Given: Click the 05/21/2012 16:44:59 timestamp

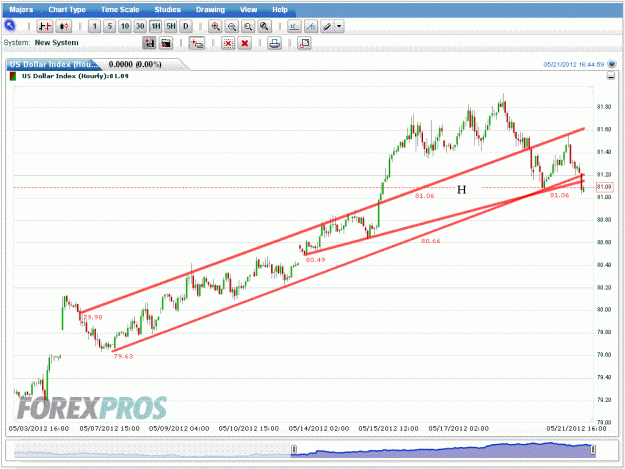Looking at the screenshot, I should click(x=574, y=64).
